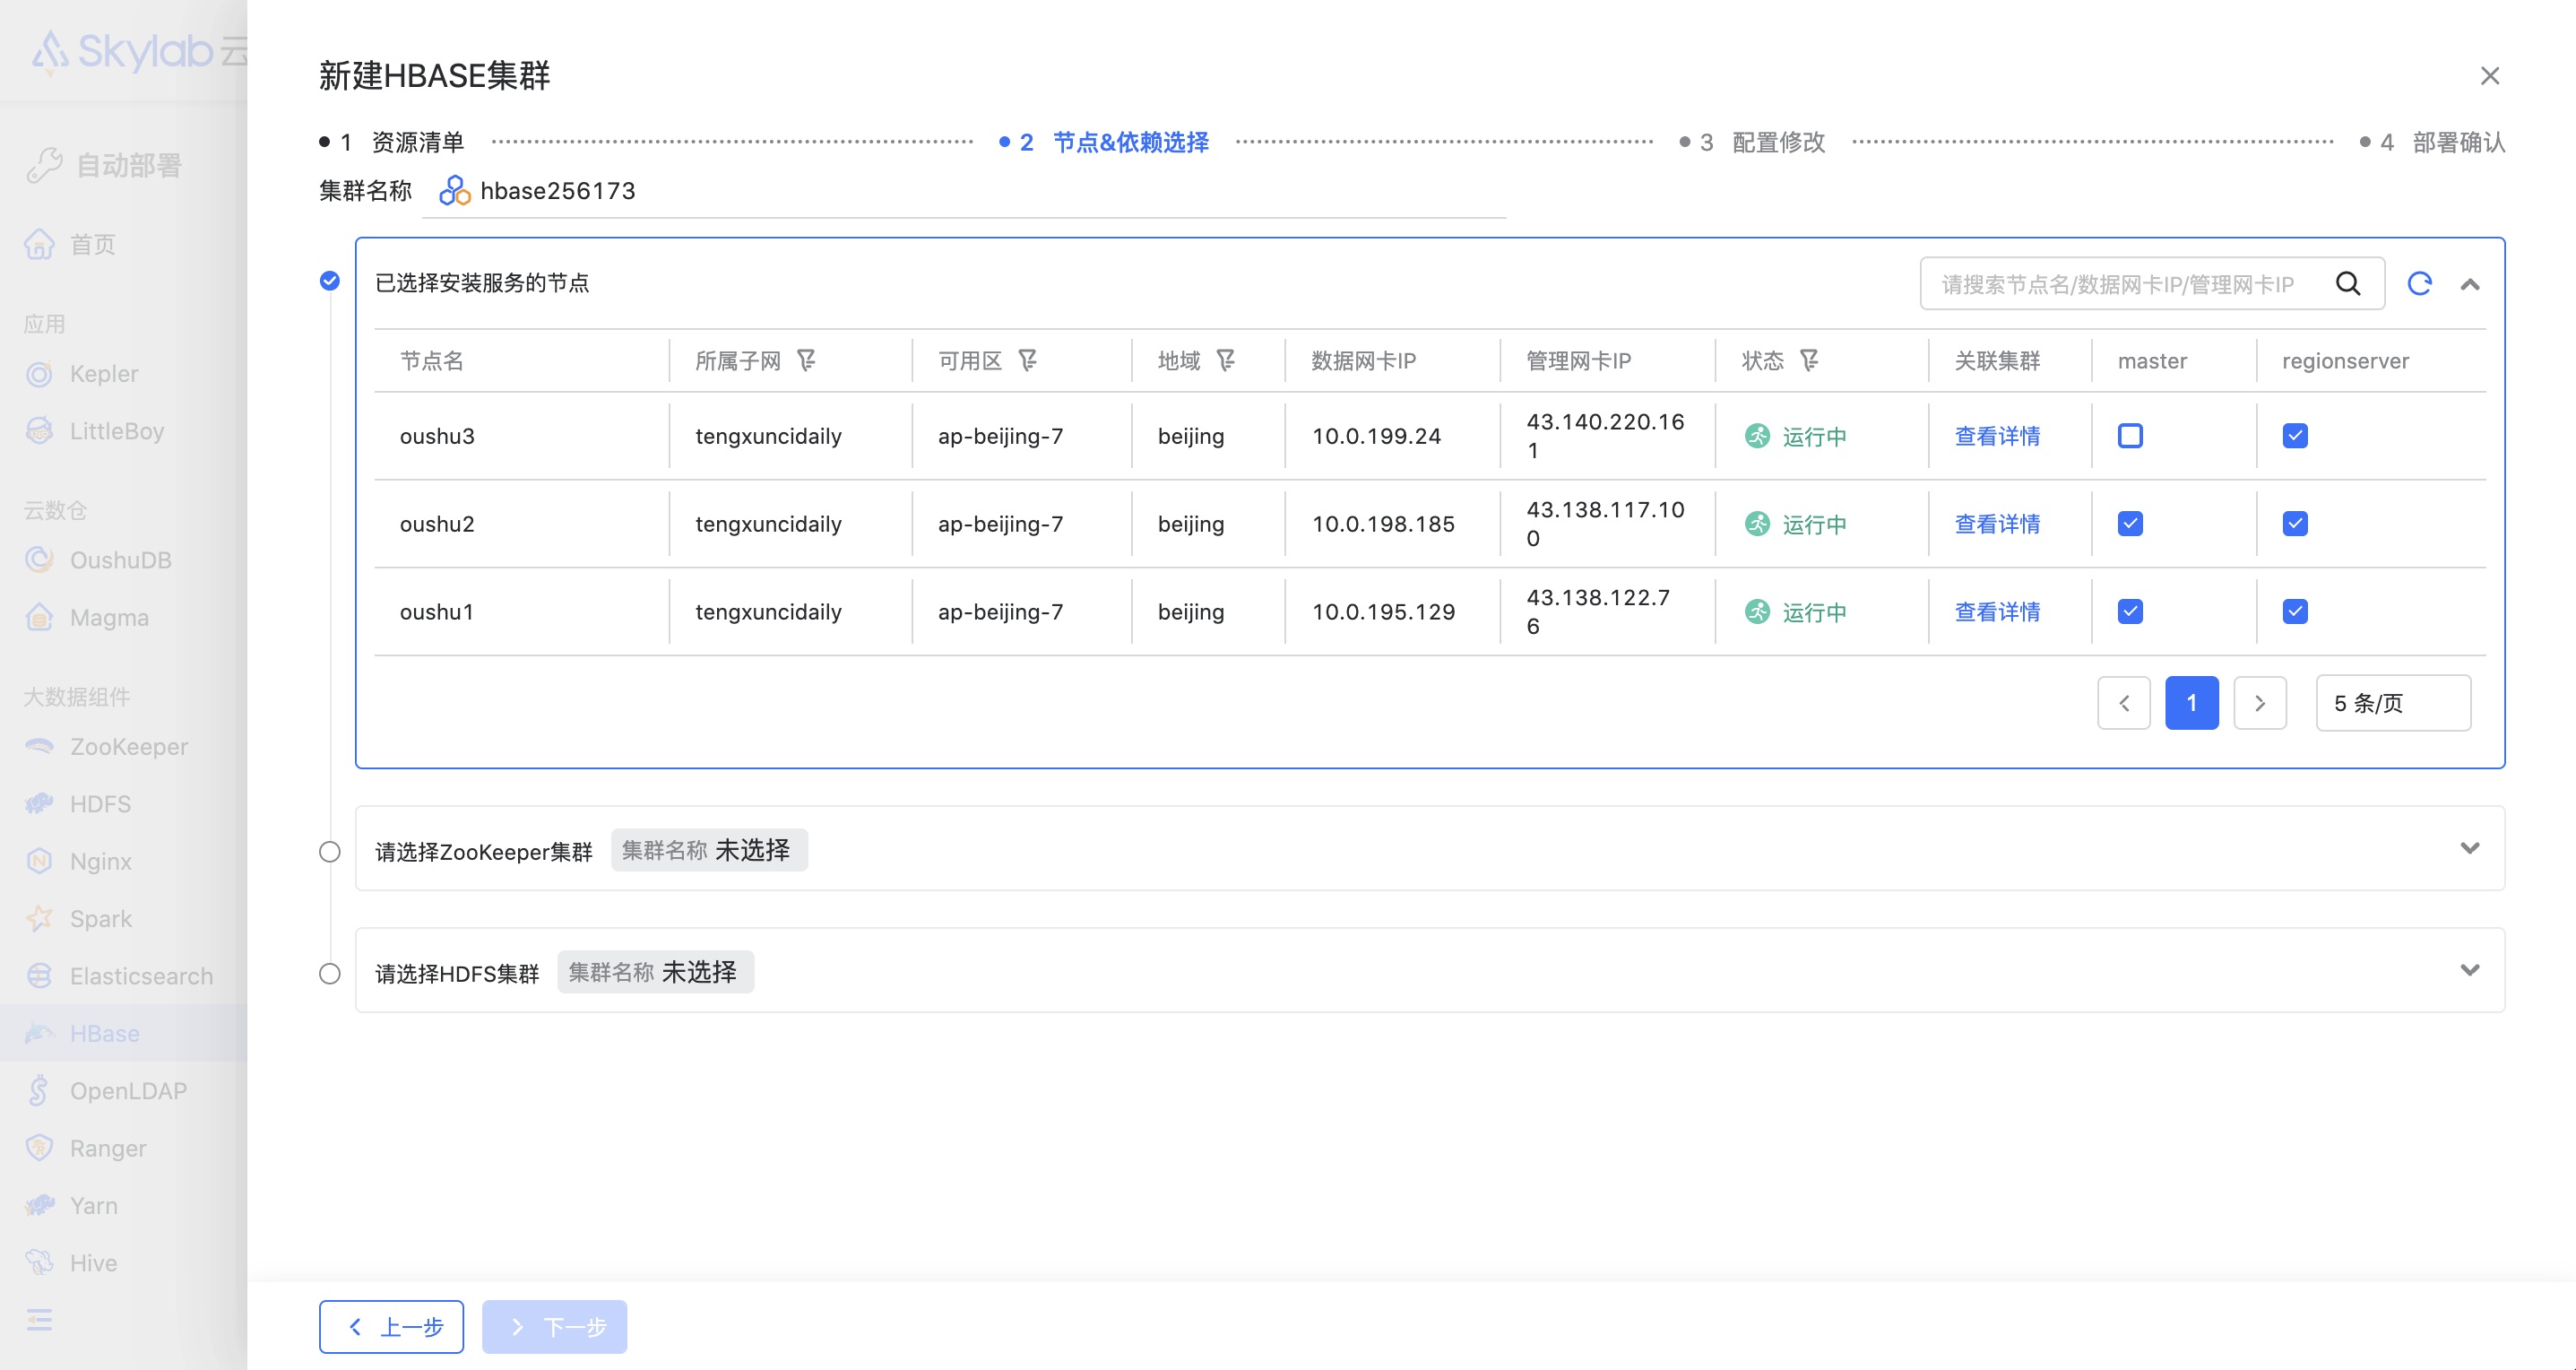Image resolution: width=2576 pixels, height=1370 pixels.
Task: Expand the HDFS cluster selection panel
Action: (x=2470, y=971)
